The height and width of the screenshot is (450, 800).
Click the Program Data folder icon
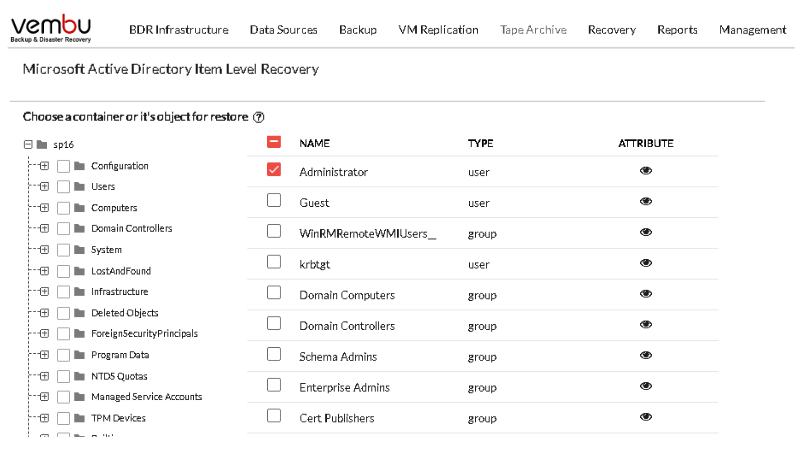coord(79,355)
